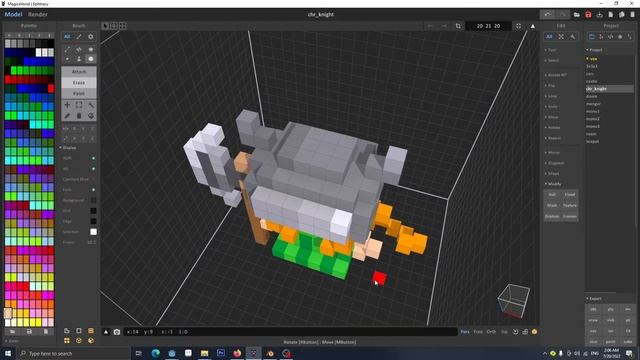Image resolution: width=640 pixels, height=360 pixels.
Task: Click the palette open folder icon
Action: [13, 331]
